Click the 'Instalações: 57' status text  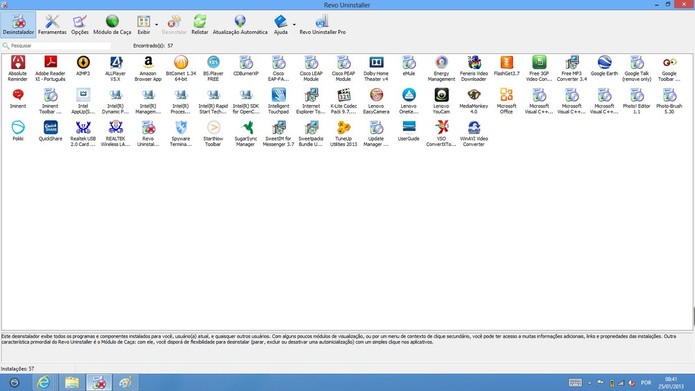click(x=17, y=368)
